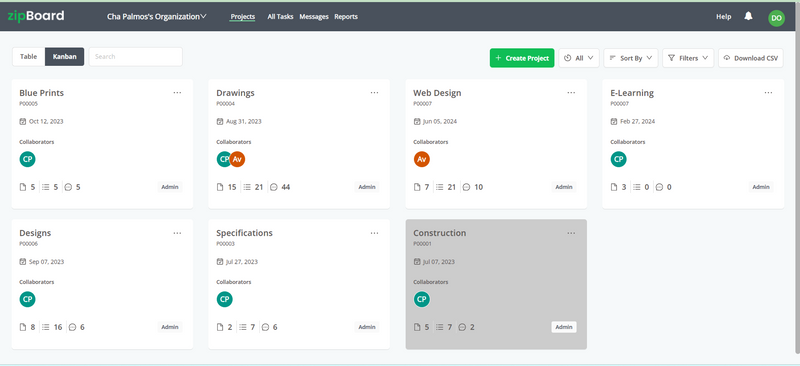The width and height of the screenshot is (800, 366).
Task: Click the Av collaborator avatar on Drawings
Action: click(237, 159)
